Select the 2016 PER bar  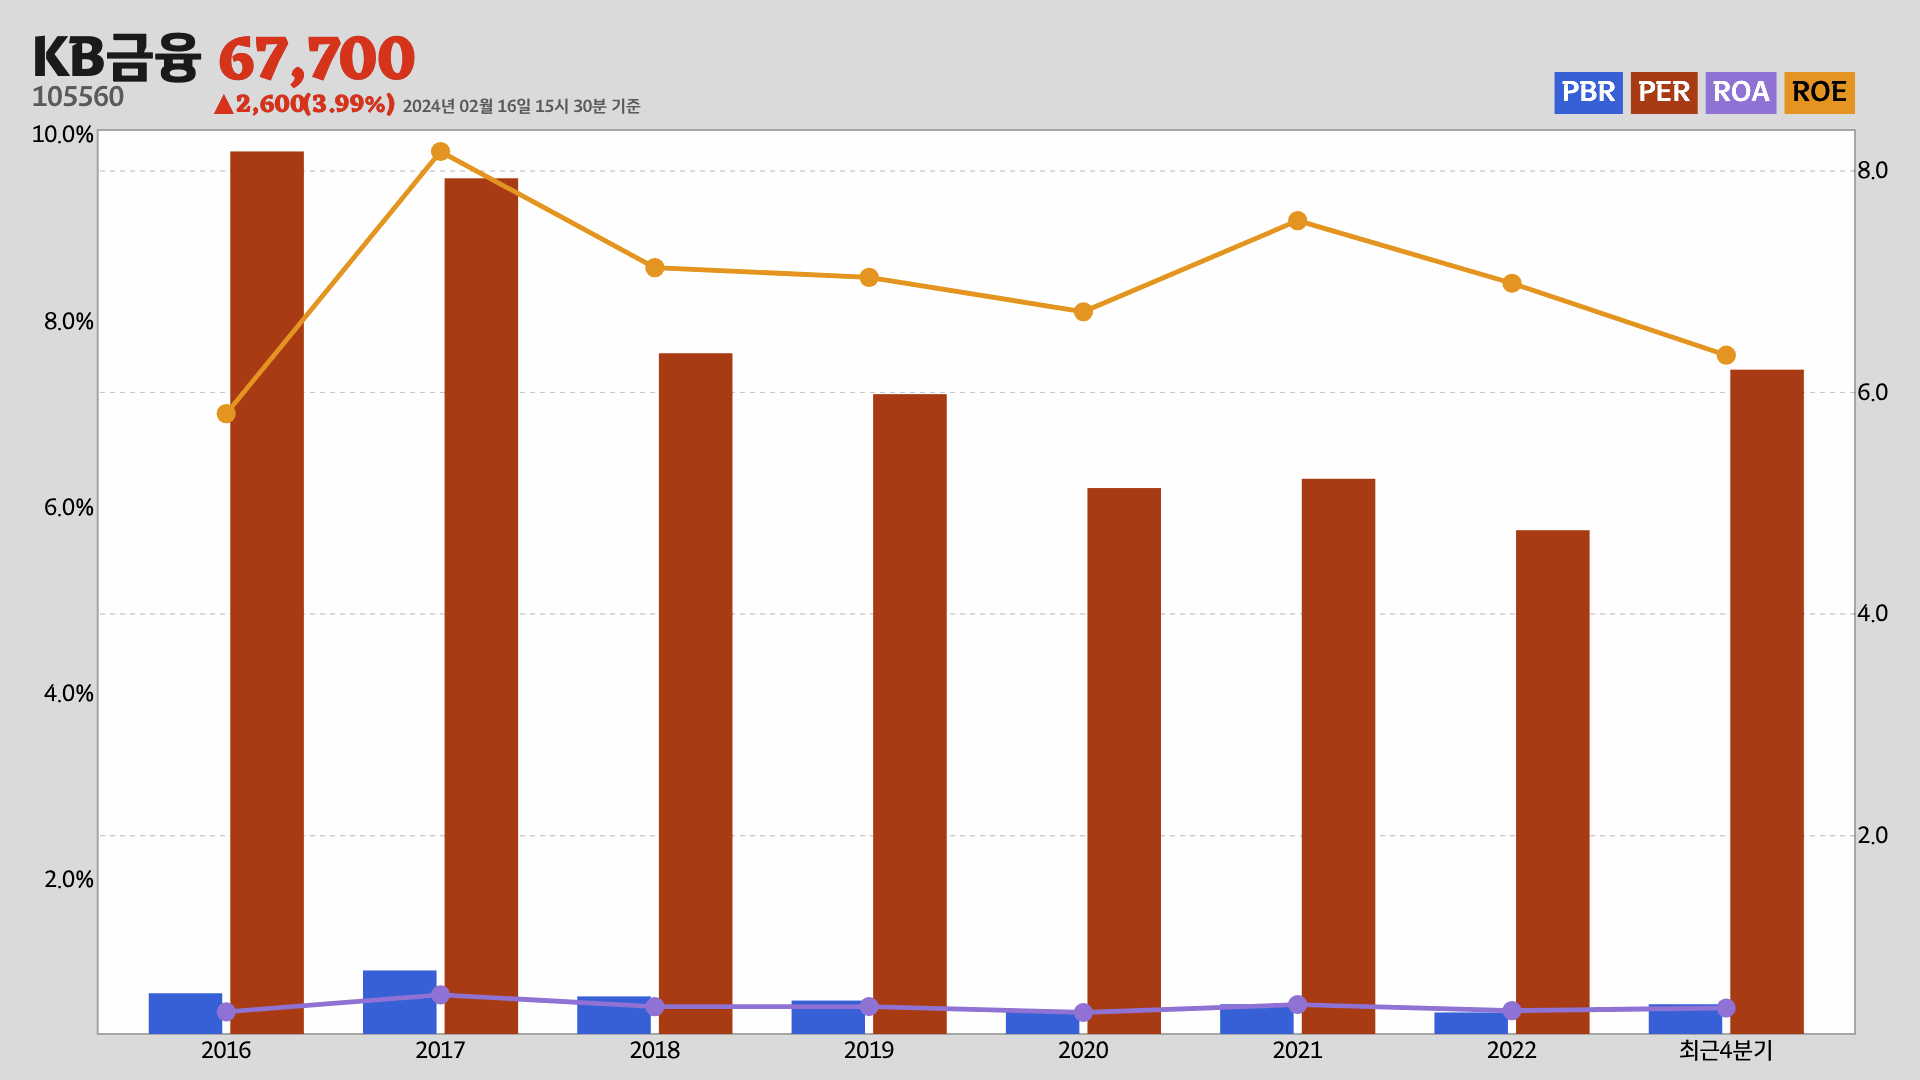pos(267,592)
